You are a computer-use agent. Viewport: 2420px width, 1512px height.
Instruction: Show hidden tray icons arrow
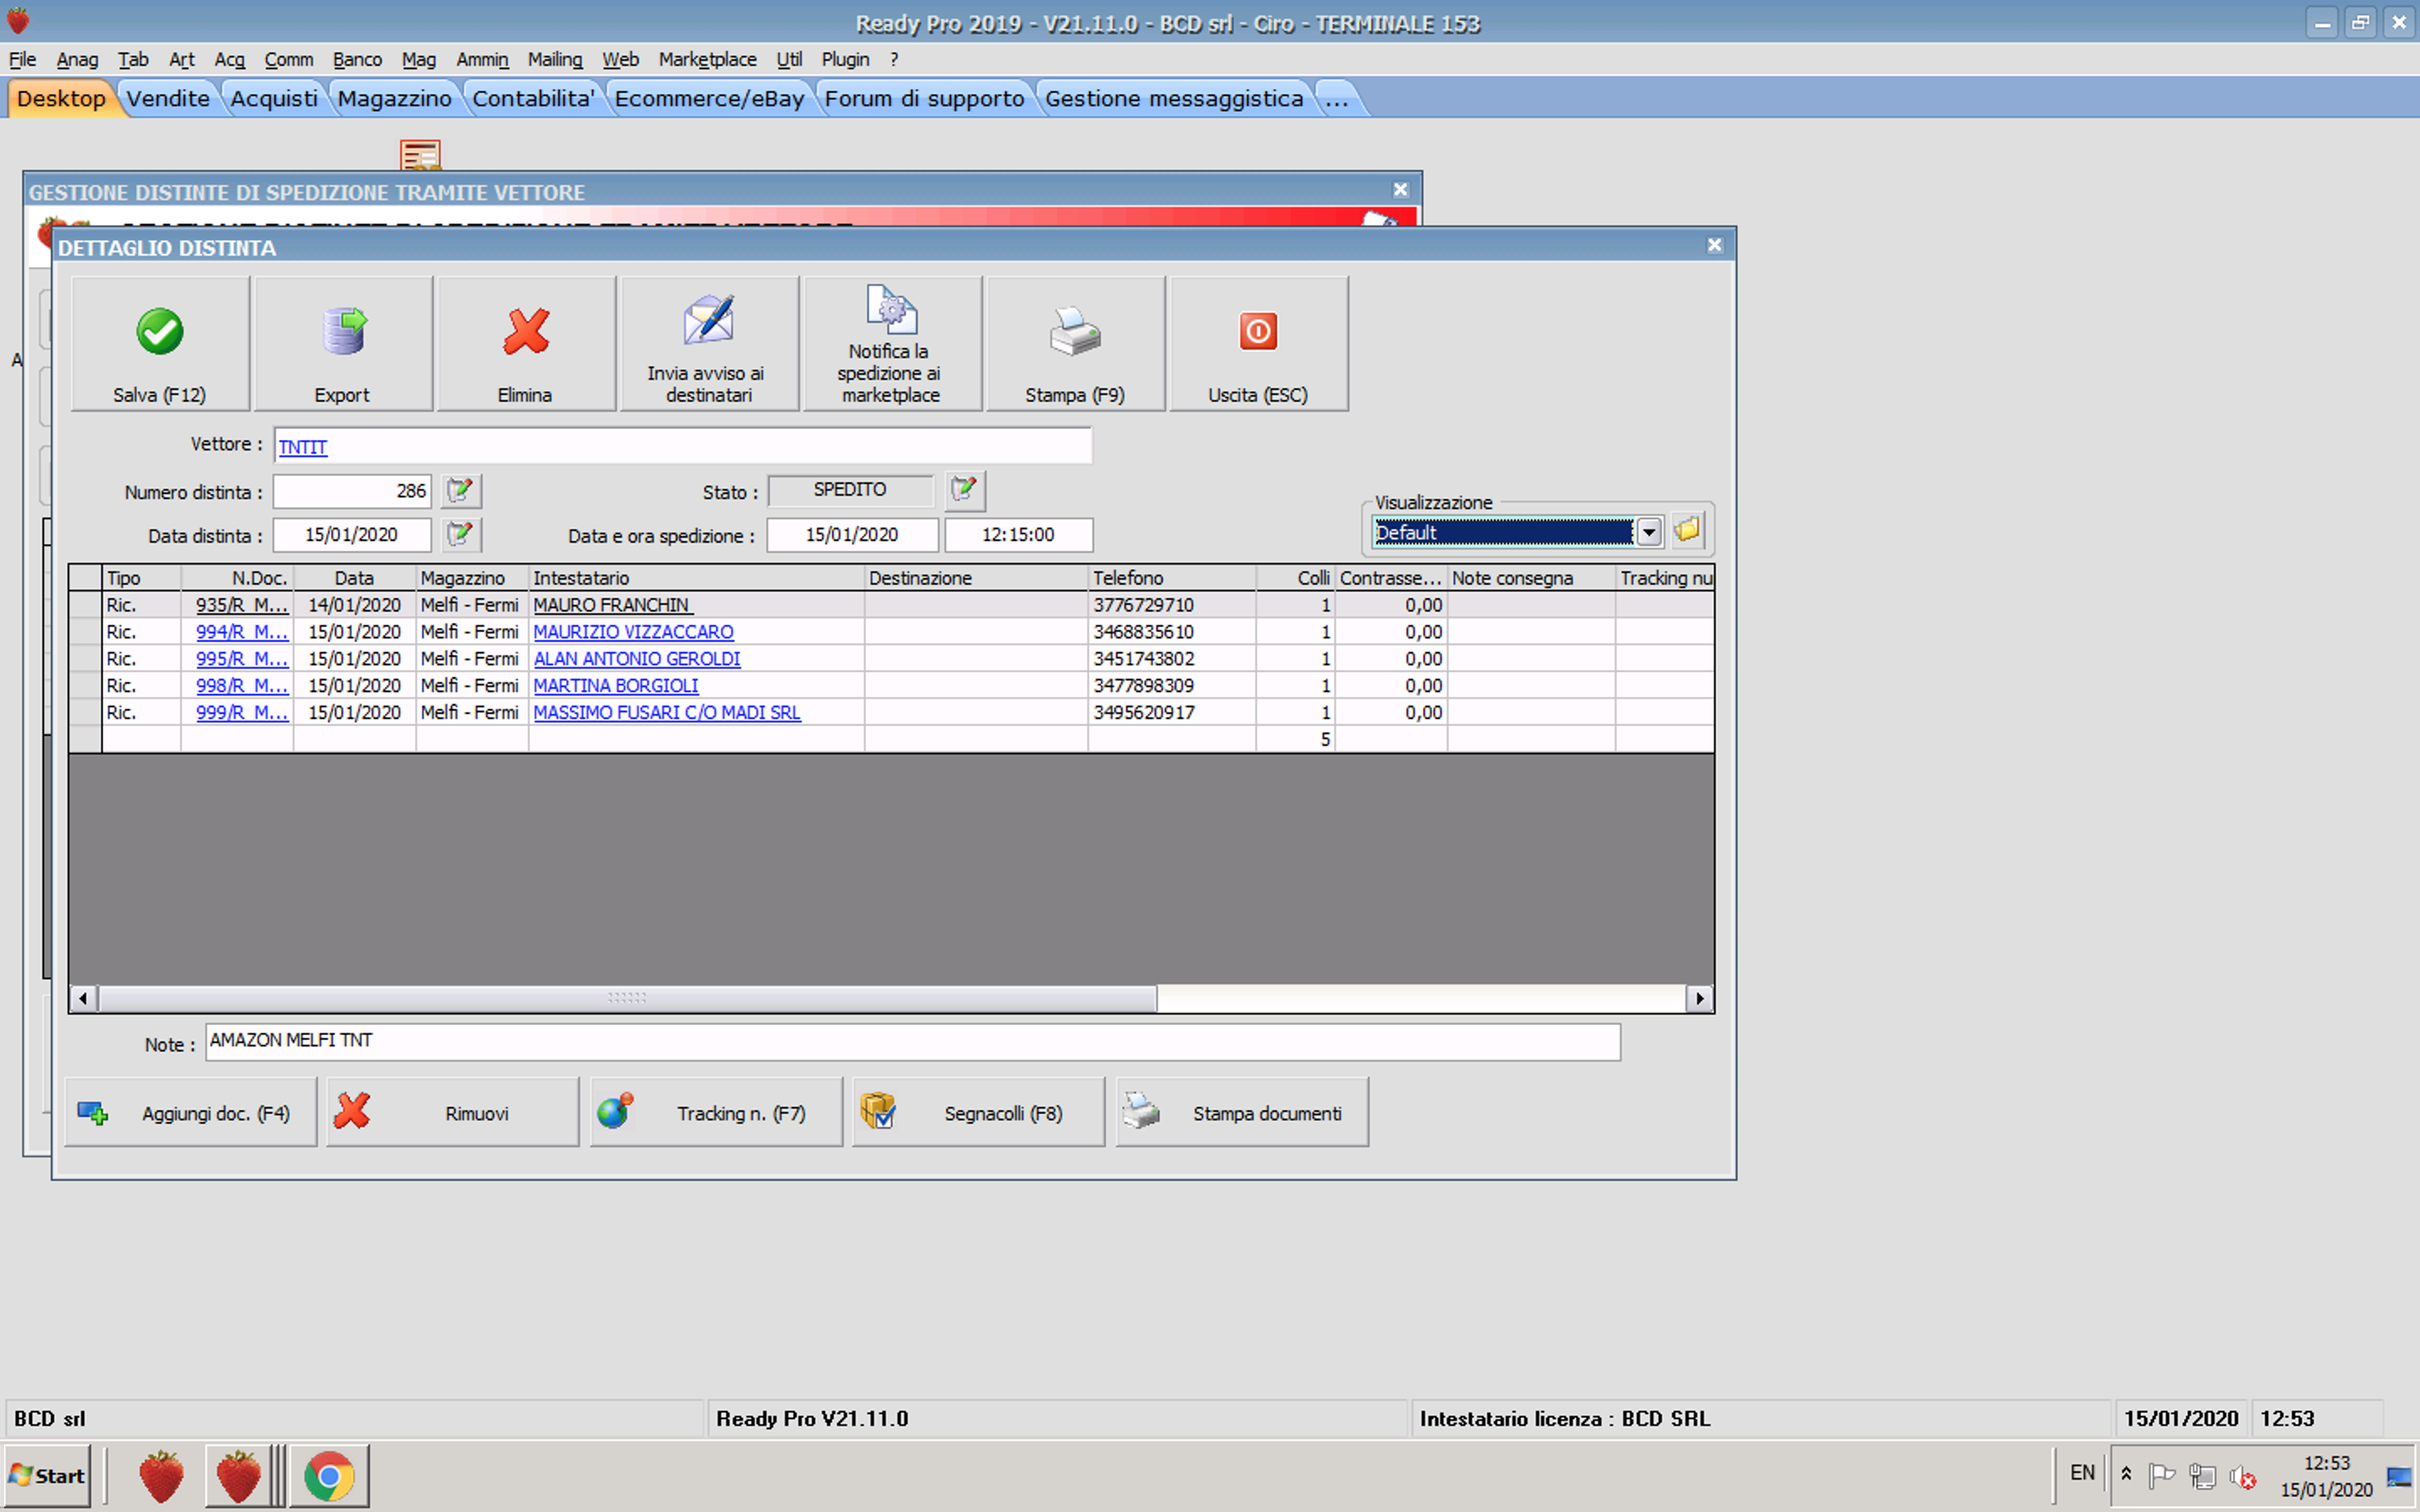2127,1474
